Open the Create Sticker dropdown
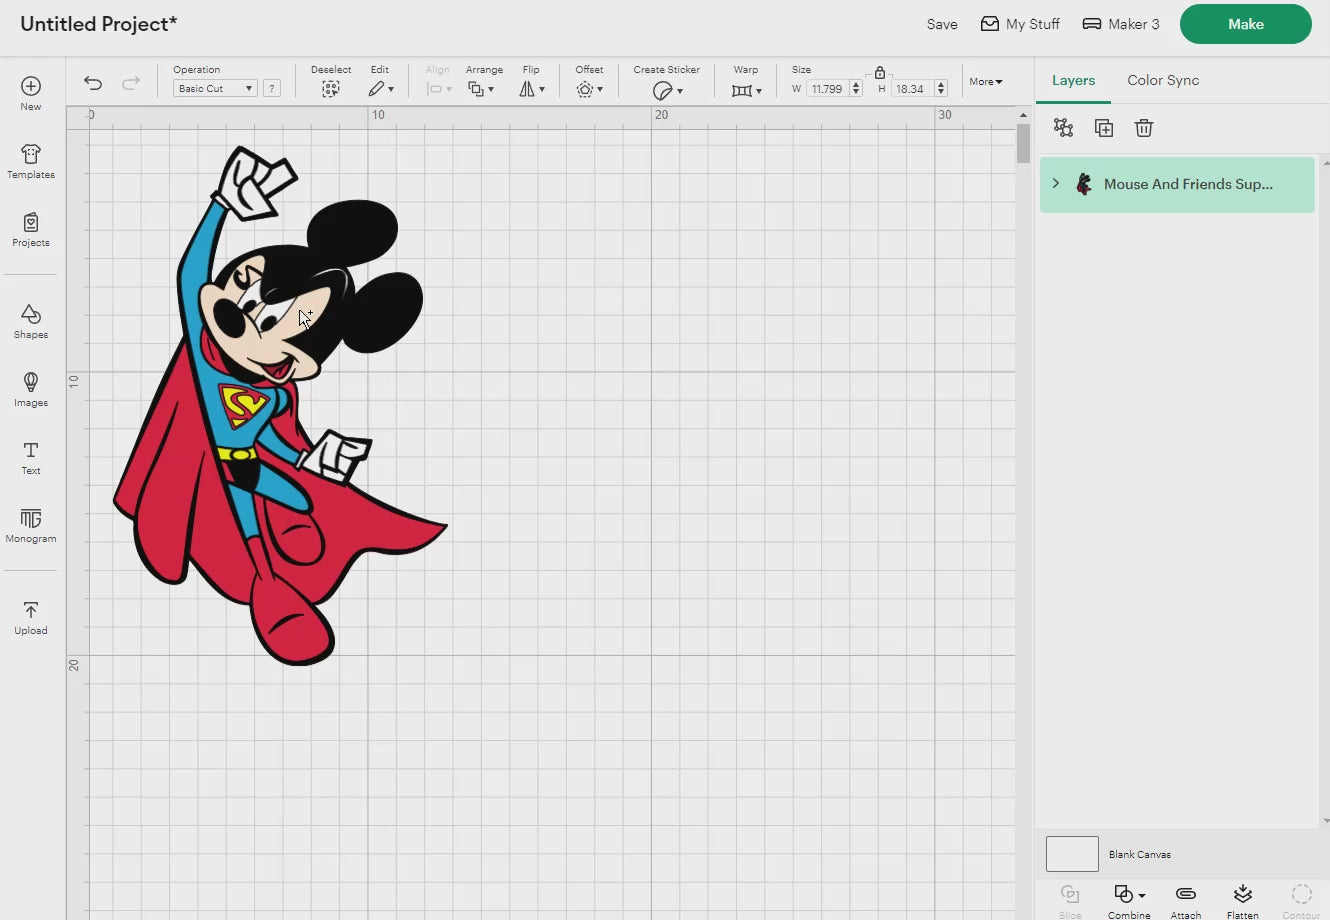 pos(667,90)
